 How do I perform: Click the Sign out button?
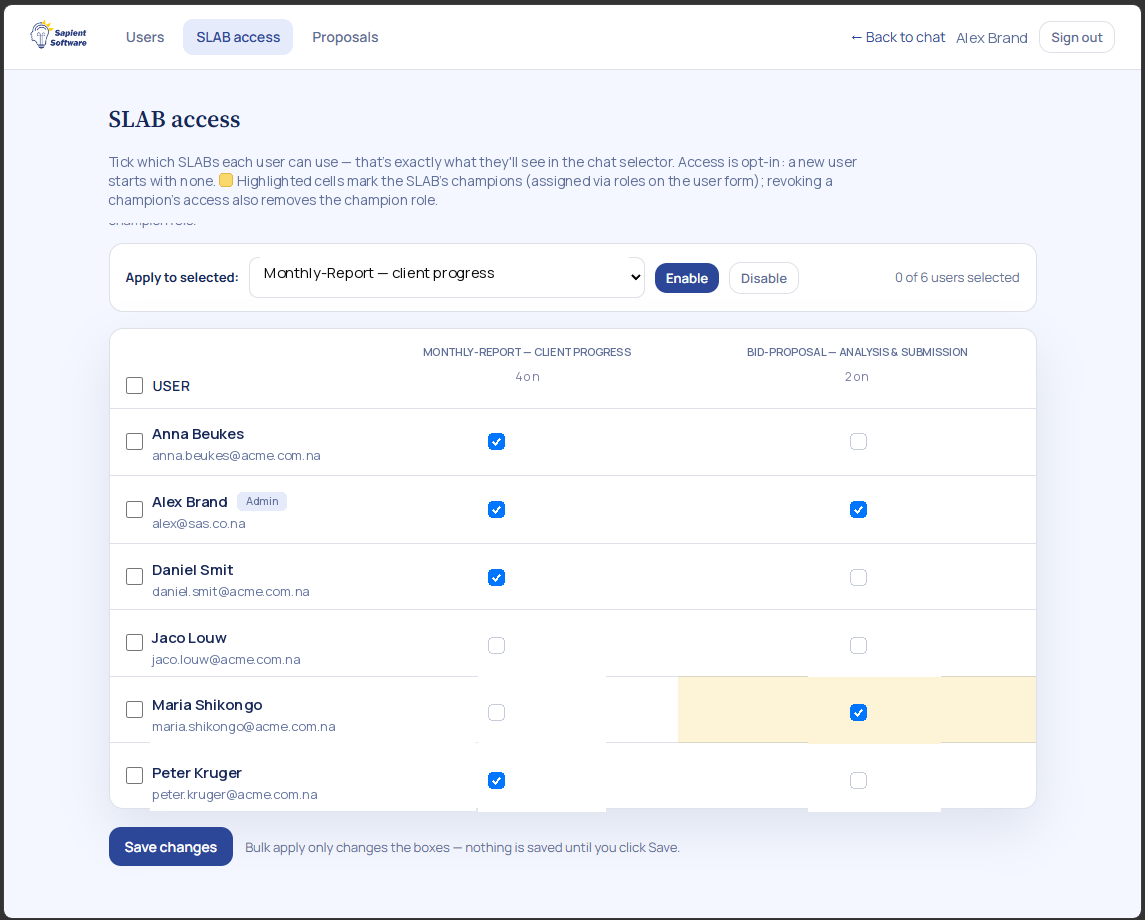click(x=1076, y=37)
